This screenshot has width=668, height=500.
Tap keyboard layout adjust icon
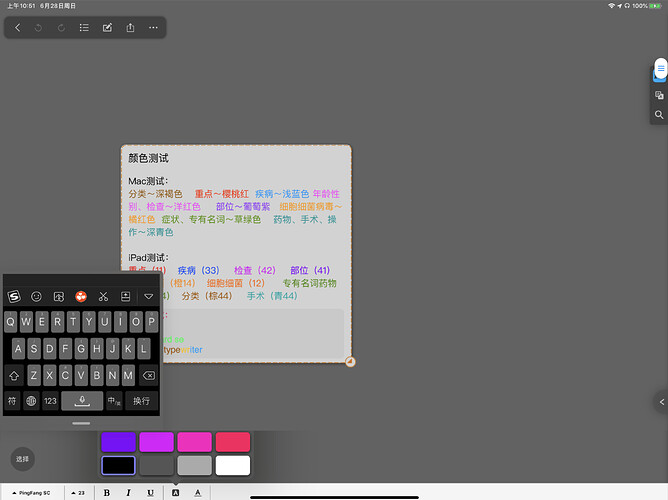126,296
